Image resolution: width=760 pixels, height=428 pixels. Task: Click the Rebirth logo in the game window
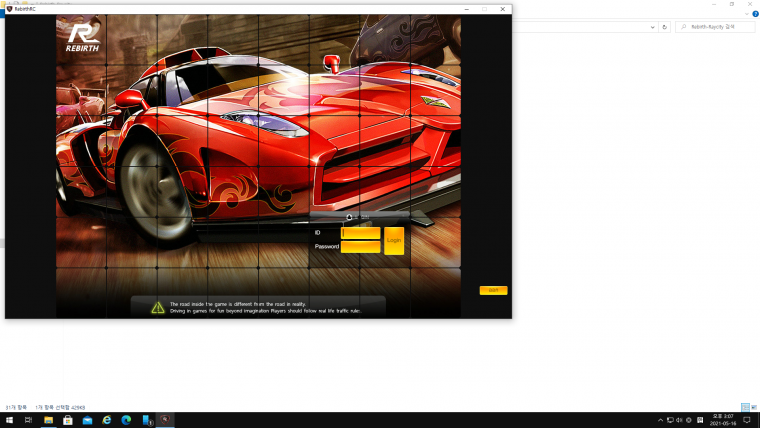82,38
